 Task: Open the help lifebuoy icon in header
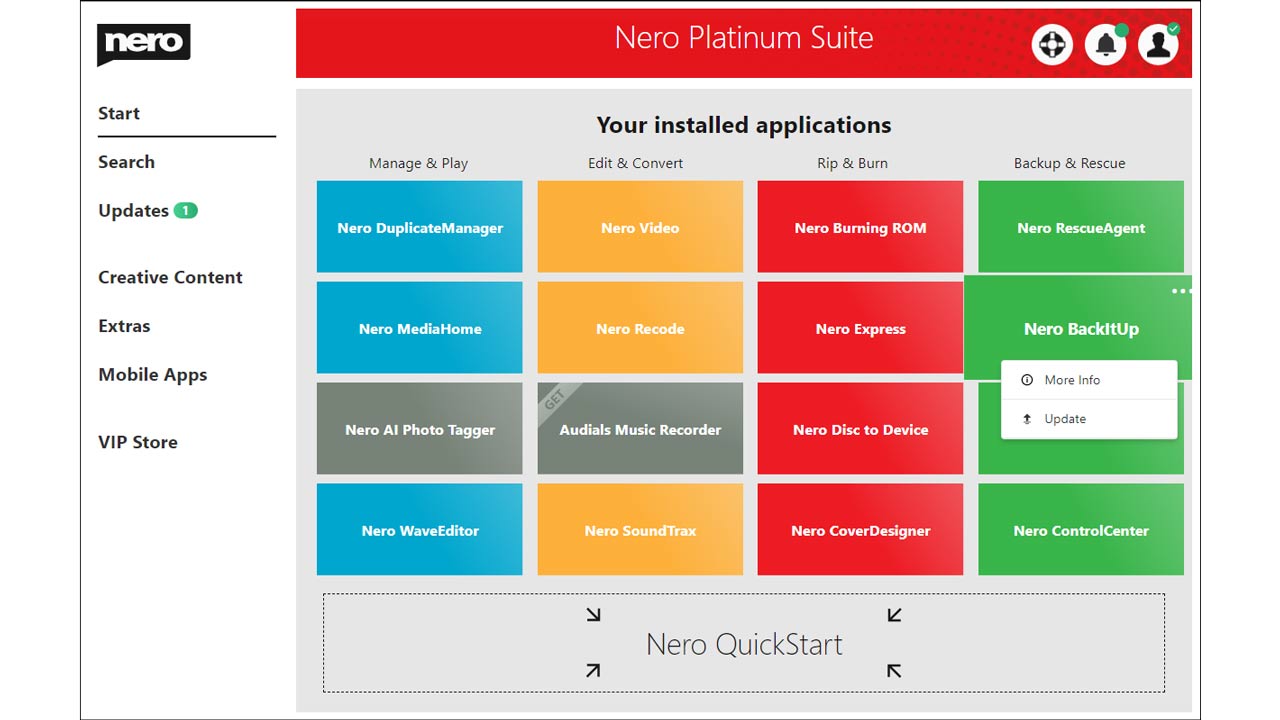click(x=1052, y=45)
